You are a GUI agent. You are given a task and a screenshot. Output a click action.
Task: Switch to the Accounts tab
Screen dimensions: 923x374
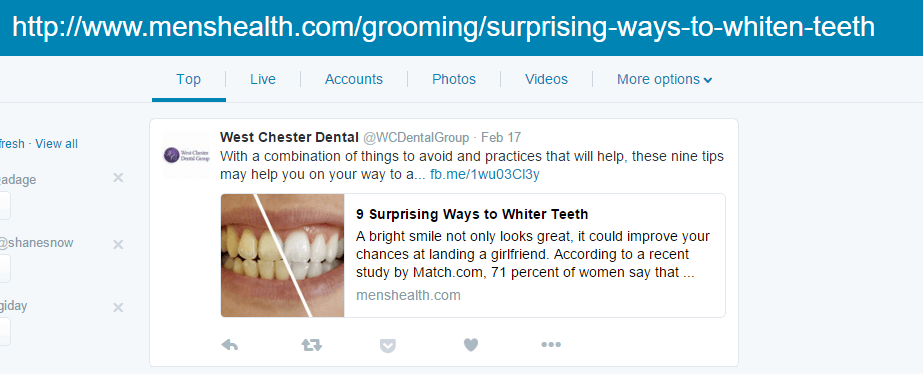(x=354, y=80)
